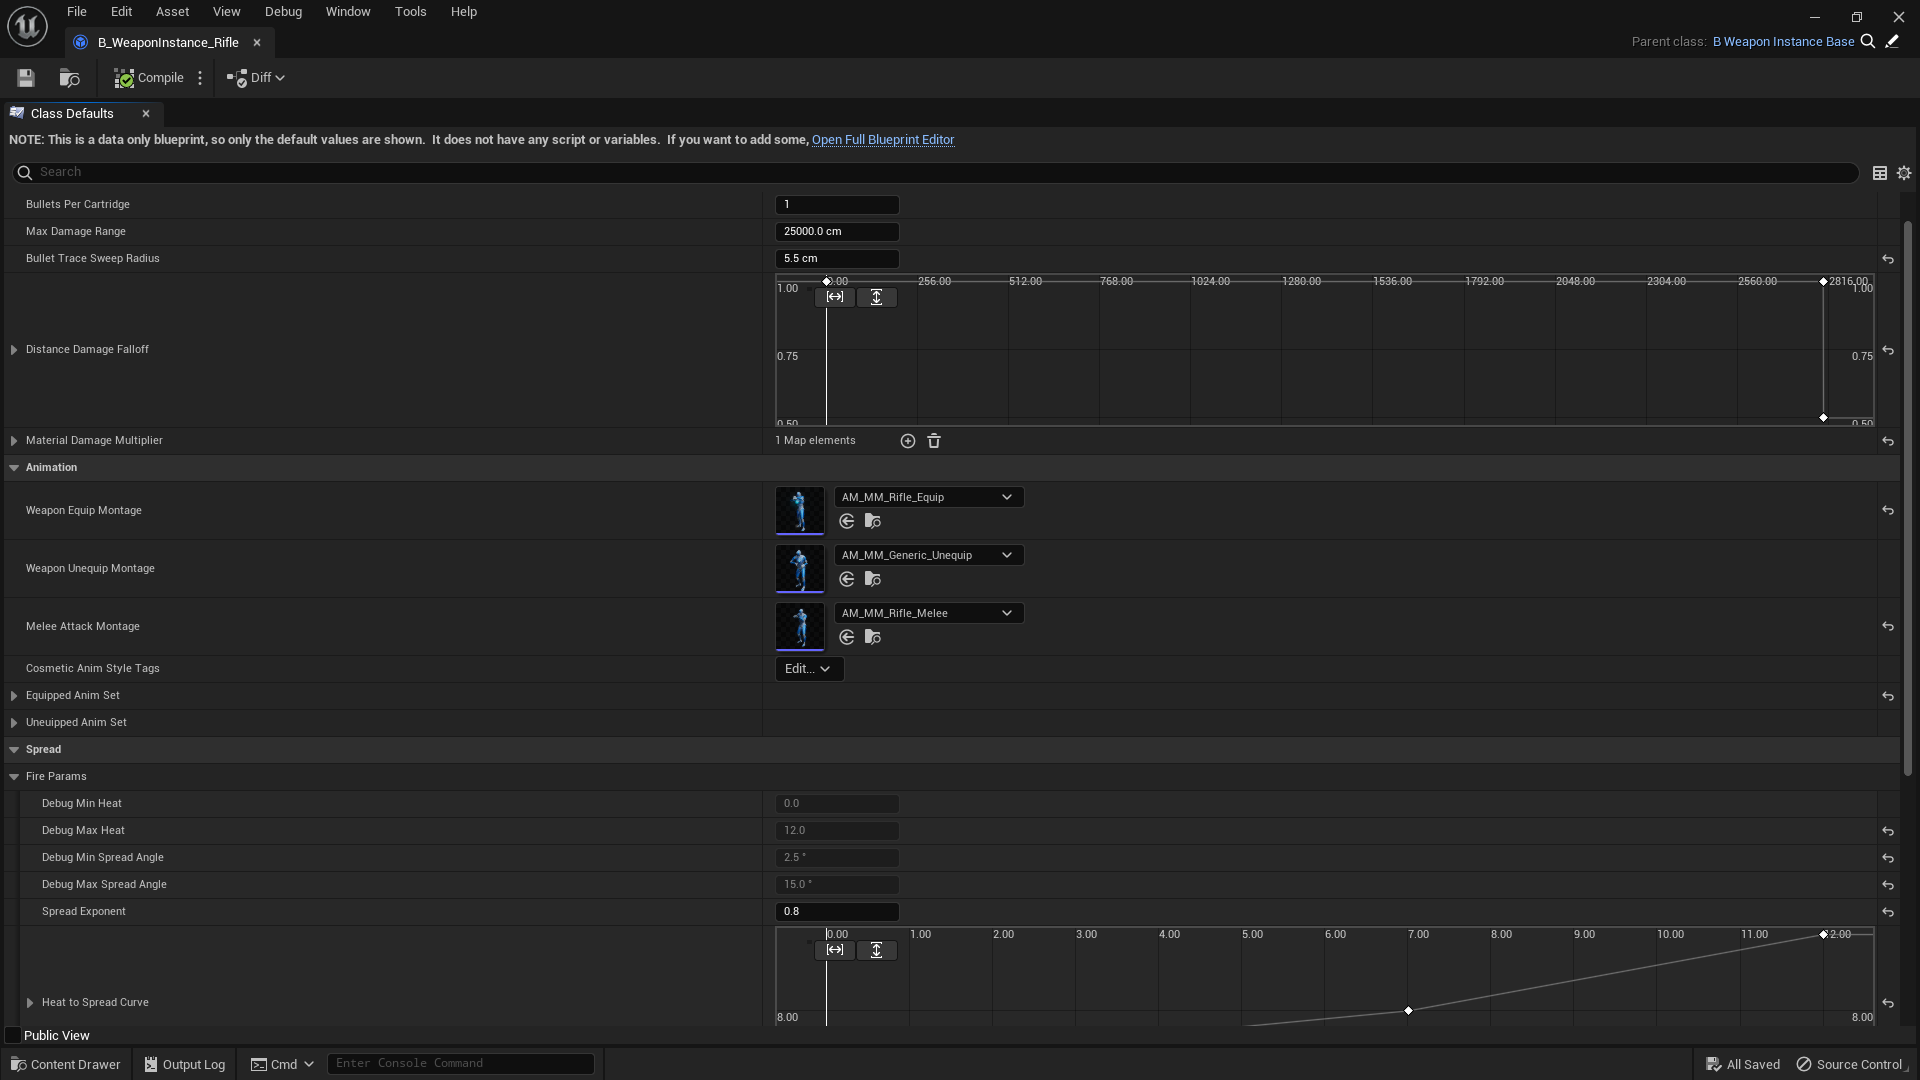Click Browse to asset in Content Browser icon

[69, 78]
